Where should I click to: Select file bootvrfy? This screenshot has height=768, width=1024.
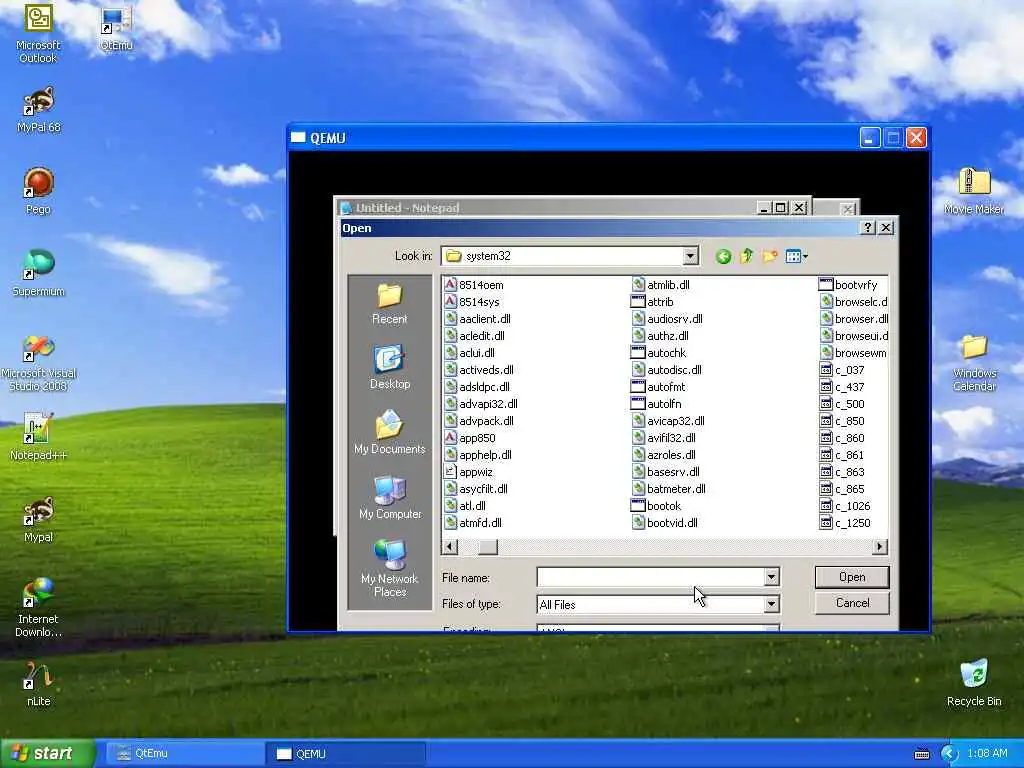coord(848,285)
